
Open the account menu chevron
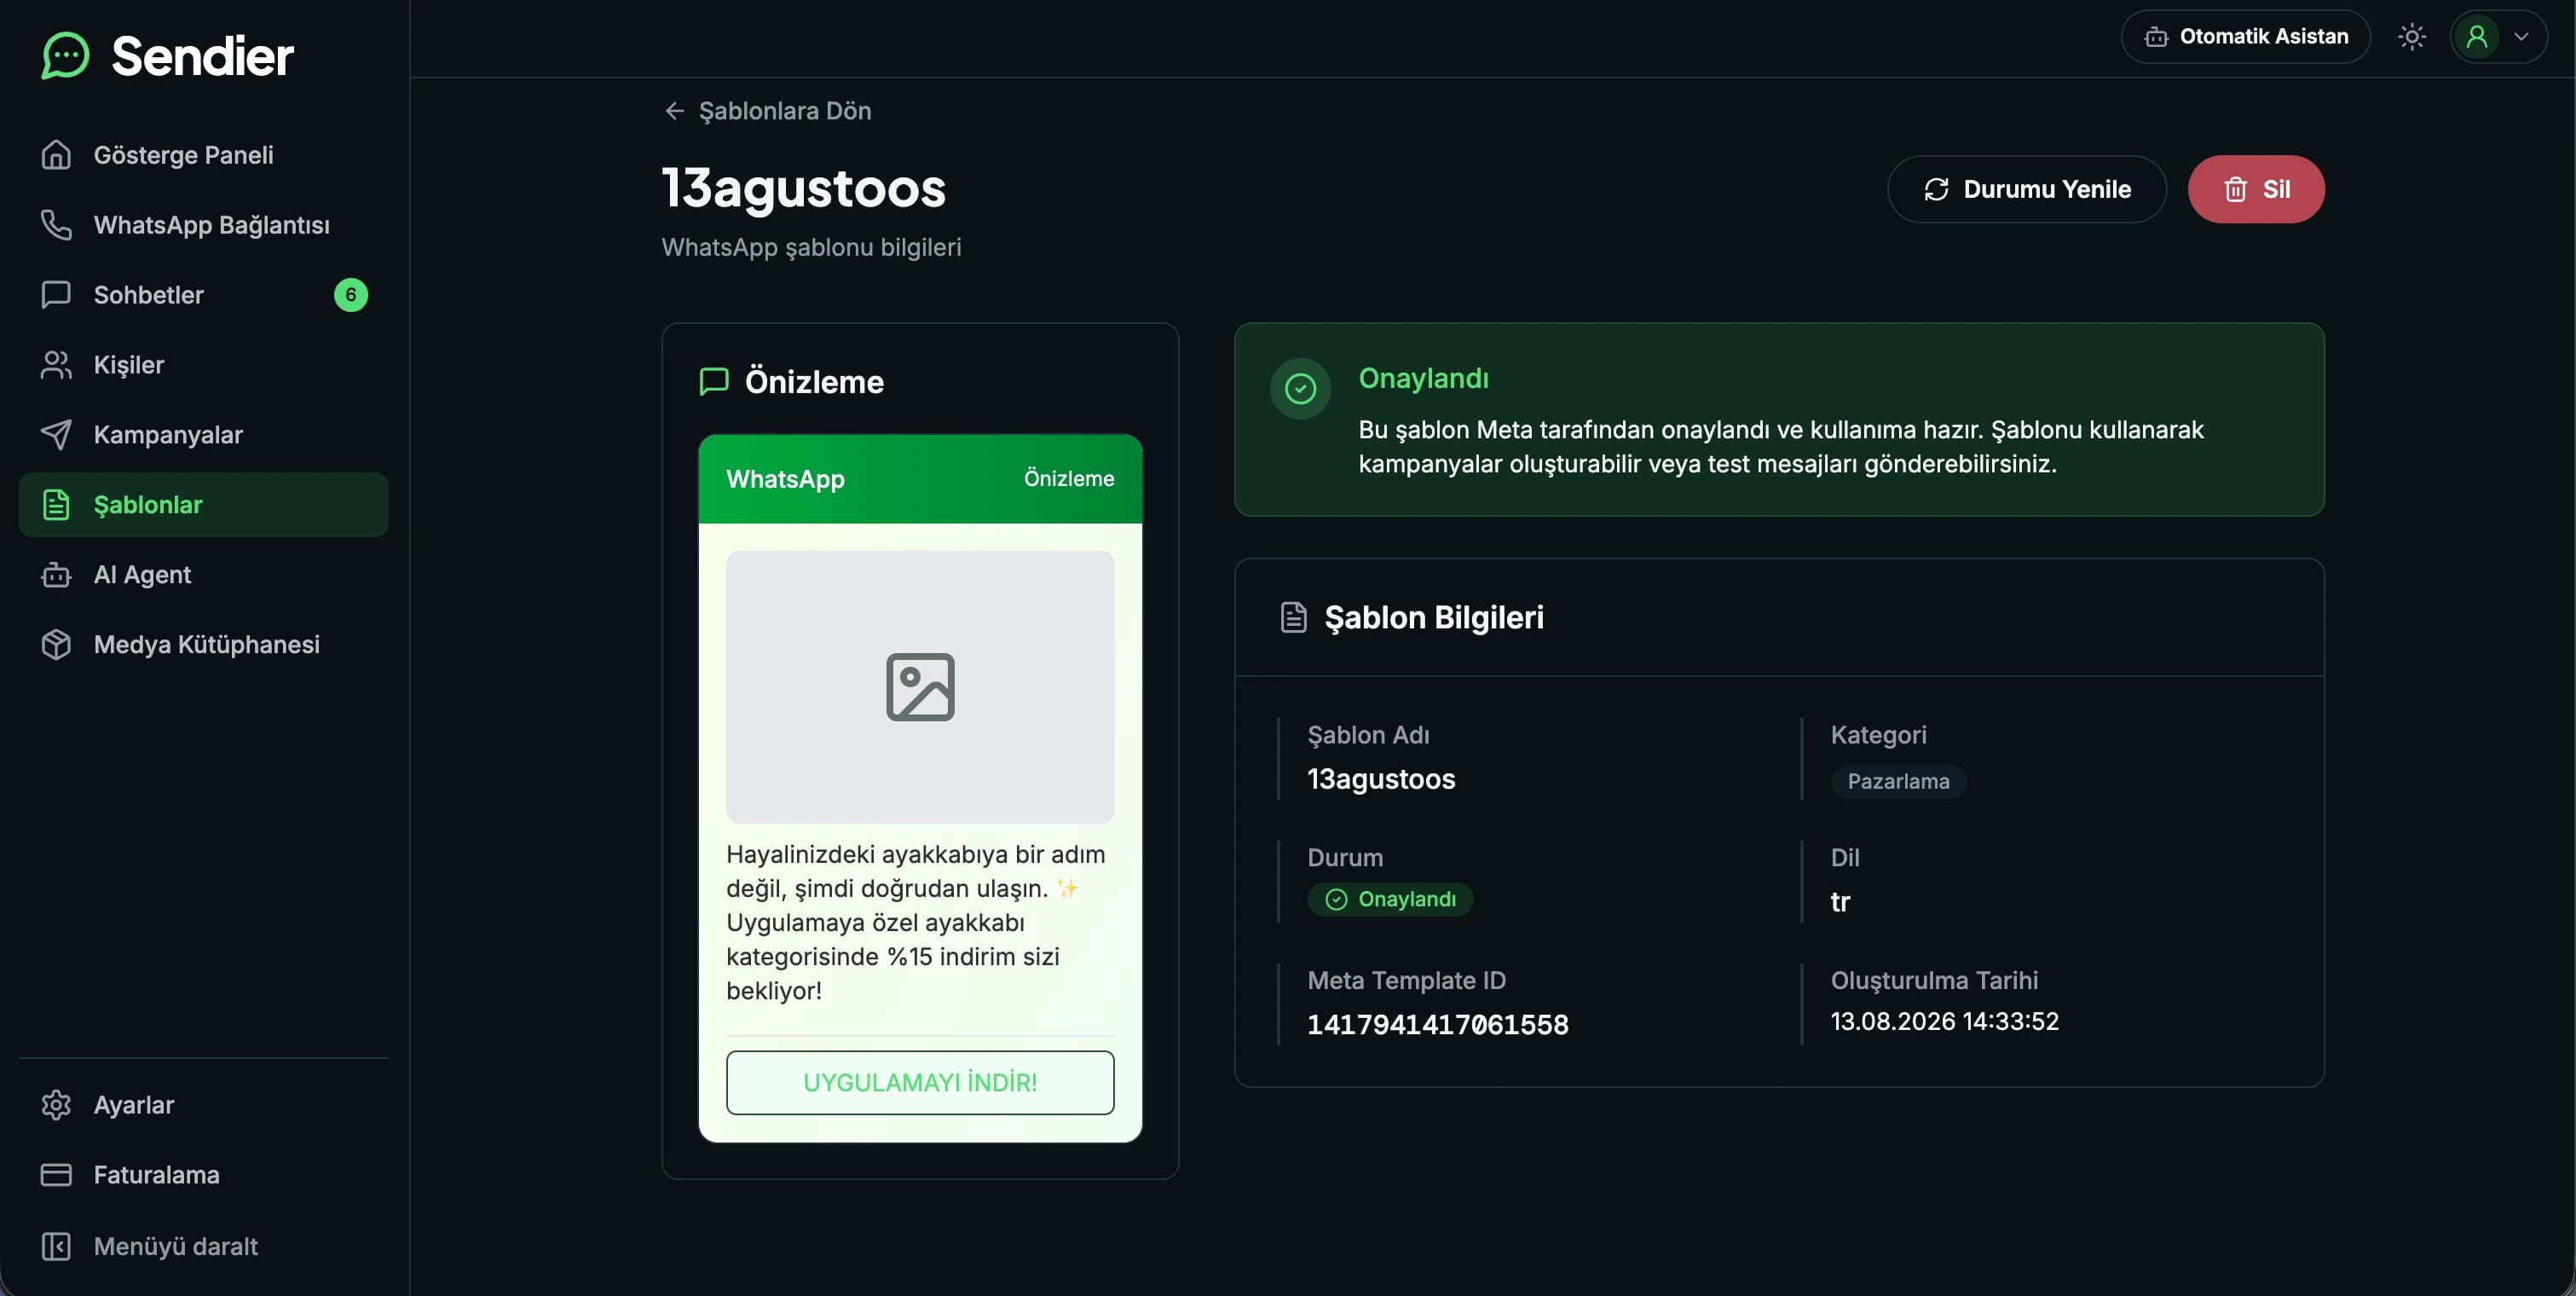pos(2521,37)
